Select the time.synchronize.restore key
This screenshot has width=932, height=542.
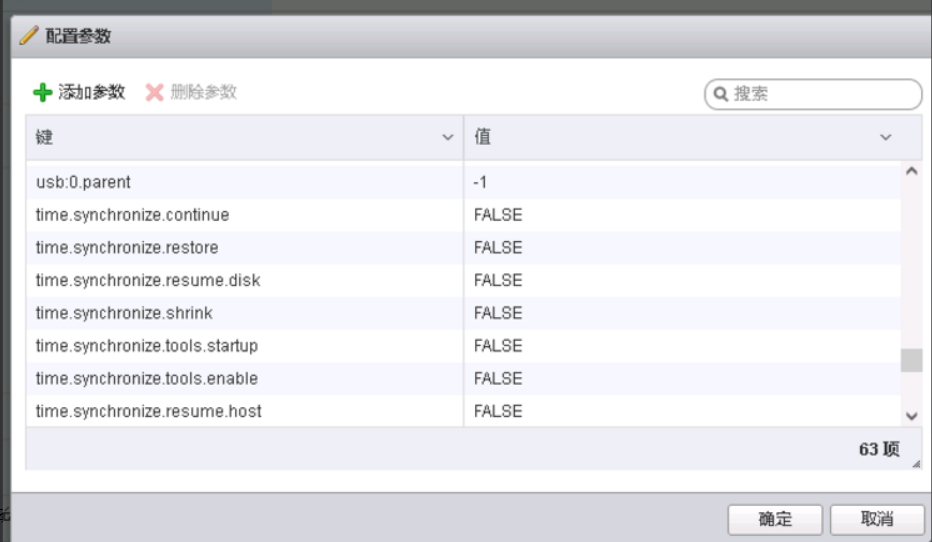127,248
